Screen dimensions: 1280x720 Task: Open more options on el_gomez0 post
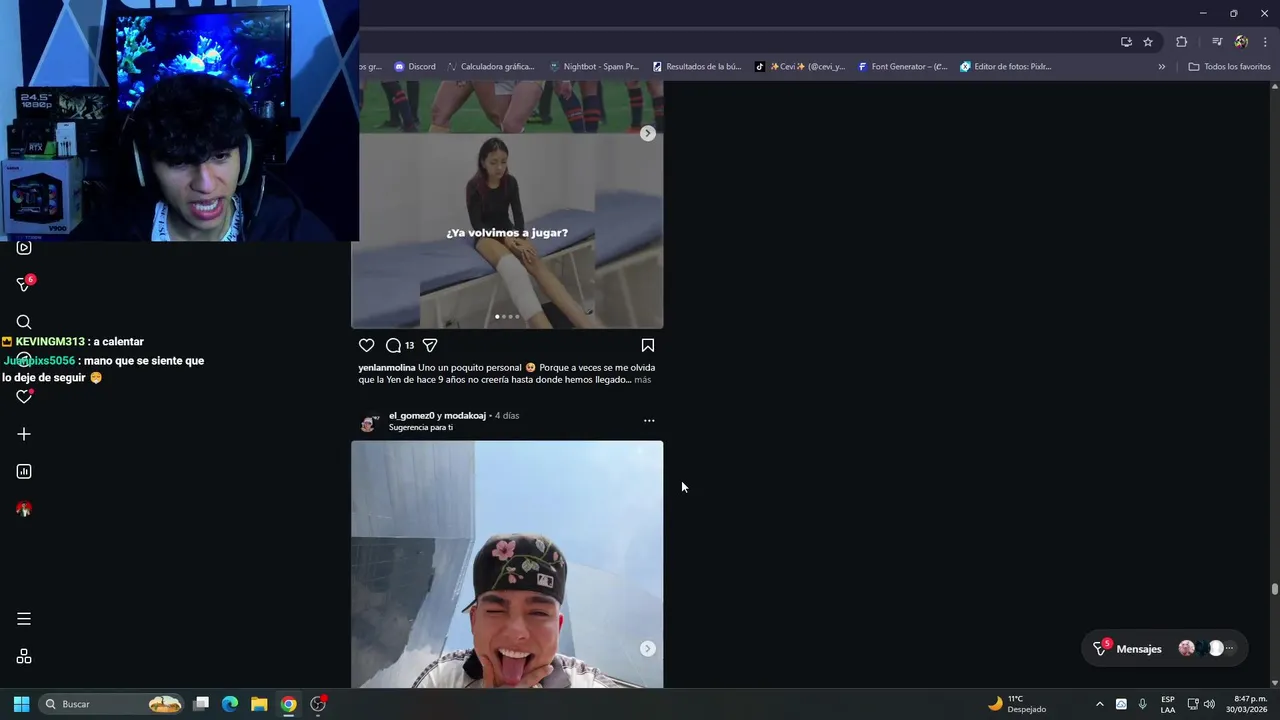pyautogui.click(x=649, y=421)
